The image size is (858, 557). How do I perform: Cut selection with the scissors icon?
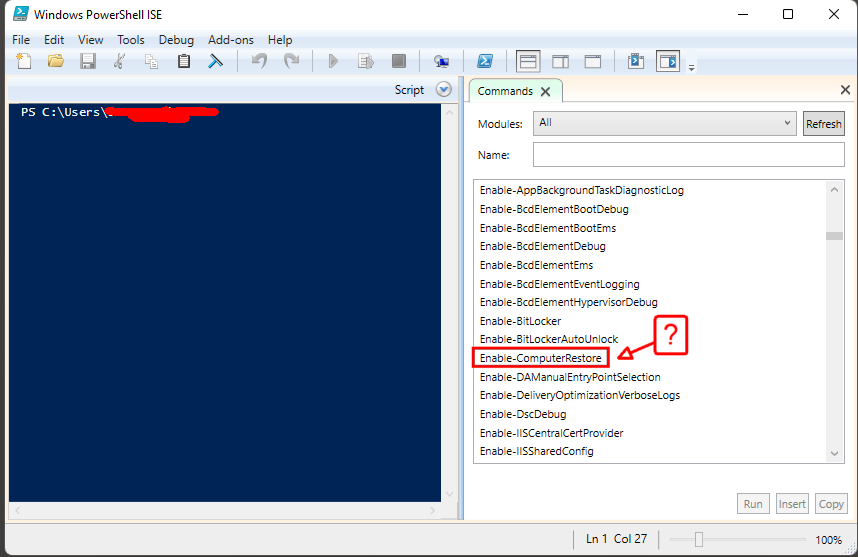119,61
